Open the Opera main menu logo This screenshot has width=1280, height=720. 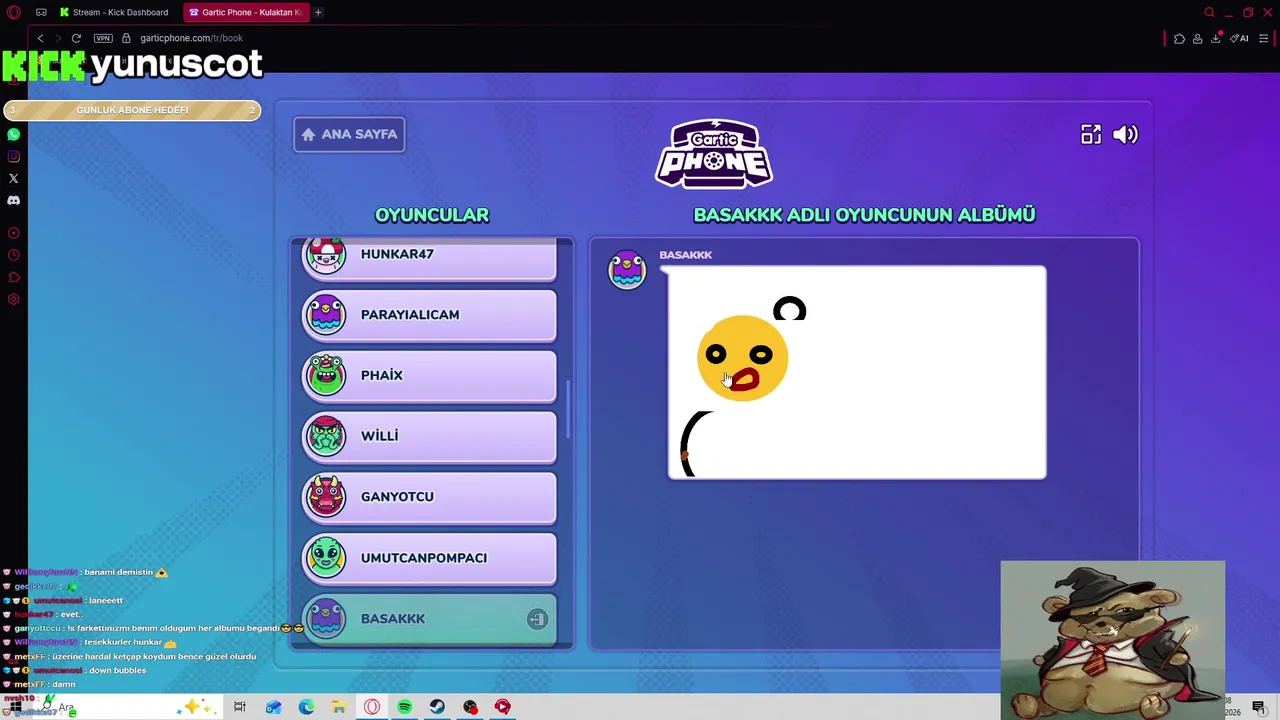coord(14,12)
